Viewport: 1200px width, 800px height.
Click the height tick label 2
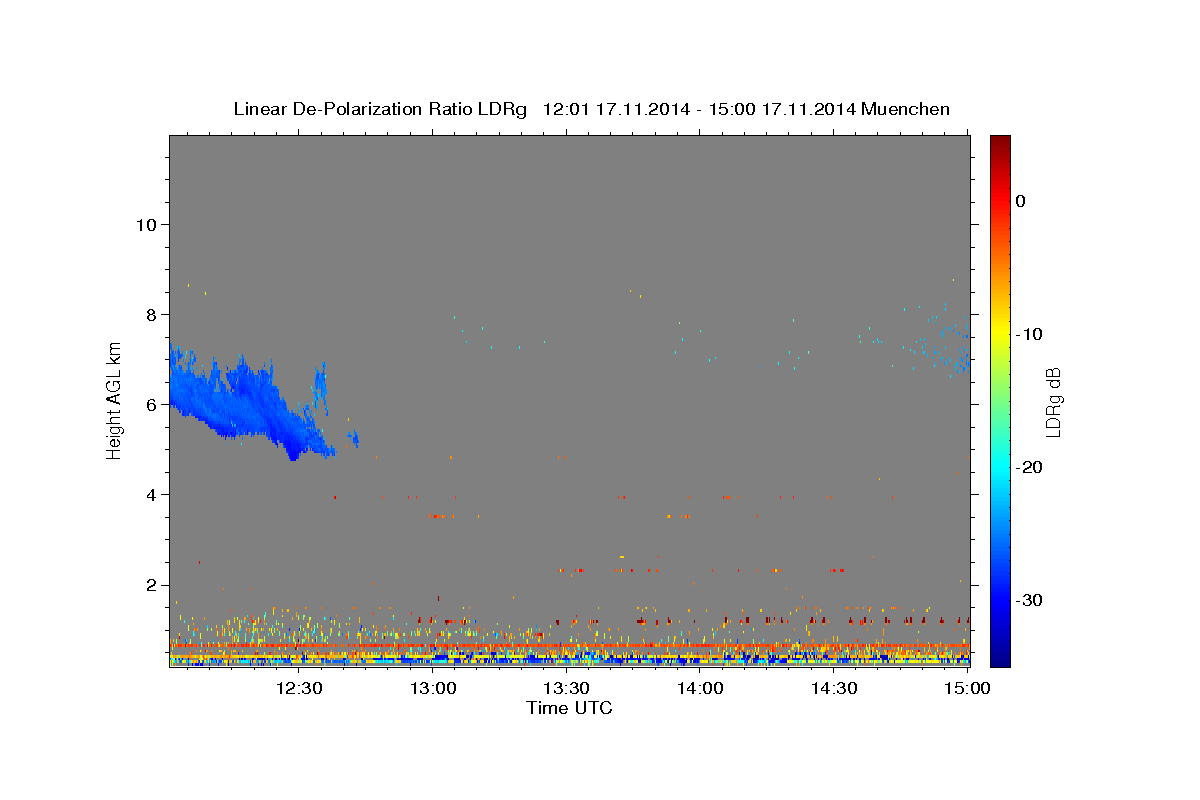tap(149, 584)
